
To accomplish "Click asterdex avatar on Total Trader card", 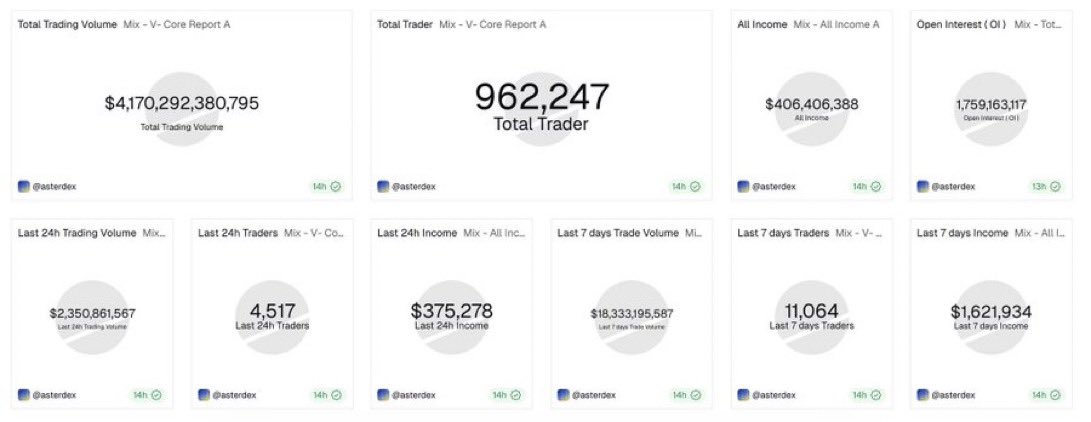I will point(383,186).
